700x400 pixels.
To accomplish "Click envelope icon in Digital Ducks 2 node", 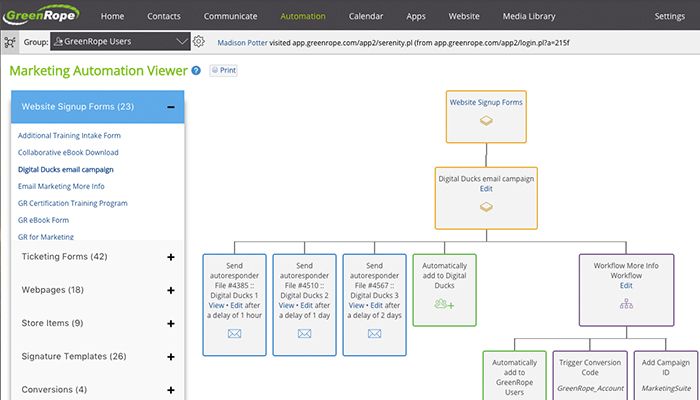I will coord(304,333).
